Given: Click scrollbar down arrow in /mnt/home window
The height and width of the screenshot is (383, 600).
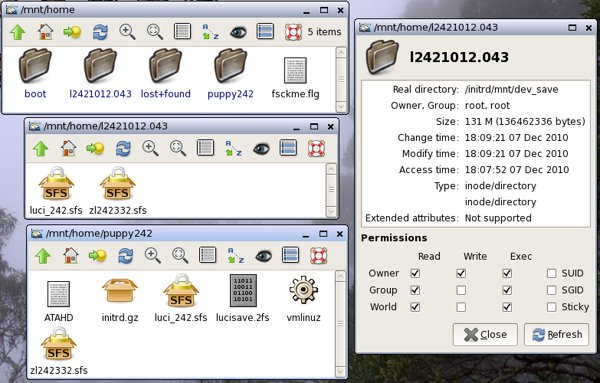Looking at the screenshot, I should pos(341,106).
